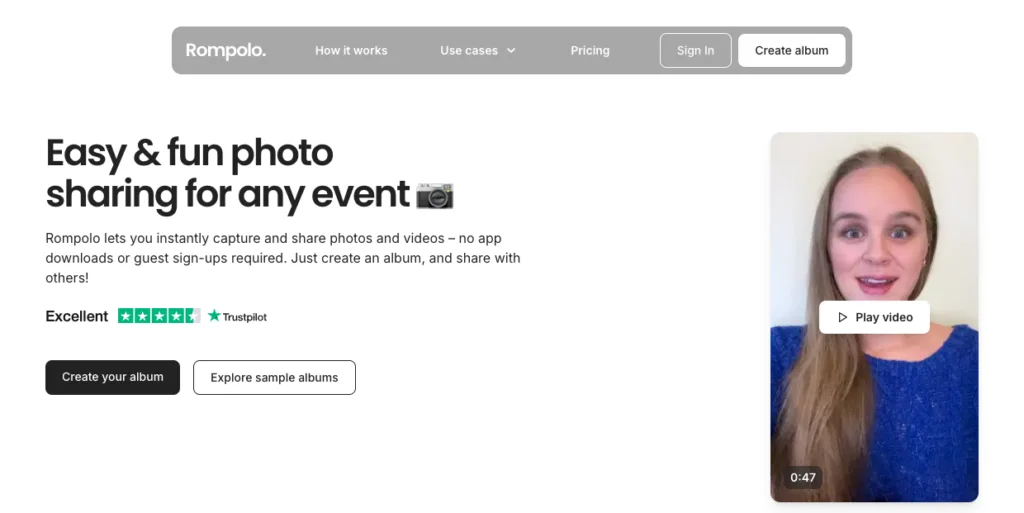
Task: Click the Trustpilot star logo
Action: point(214,316)
